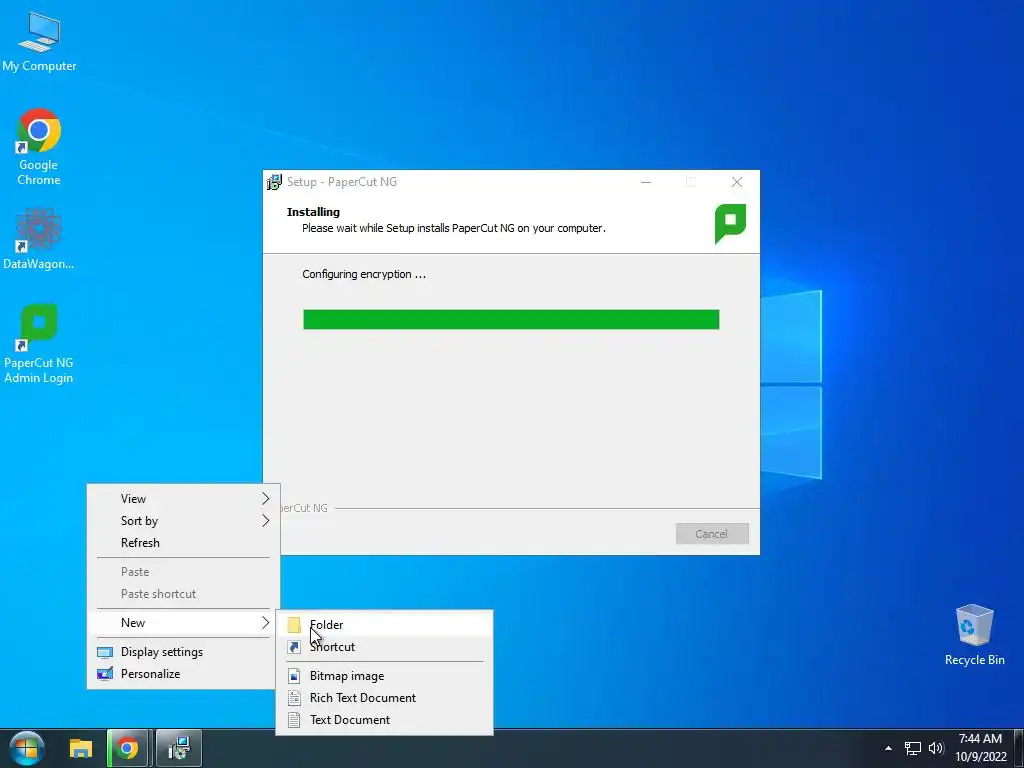The image size is (1024, 768).
Task: Choose Shortcut from the New submenu
Action: (x=385, y=647)
